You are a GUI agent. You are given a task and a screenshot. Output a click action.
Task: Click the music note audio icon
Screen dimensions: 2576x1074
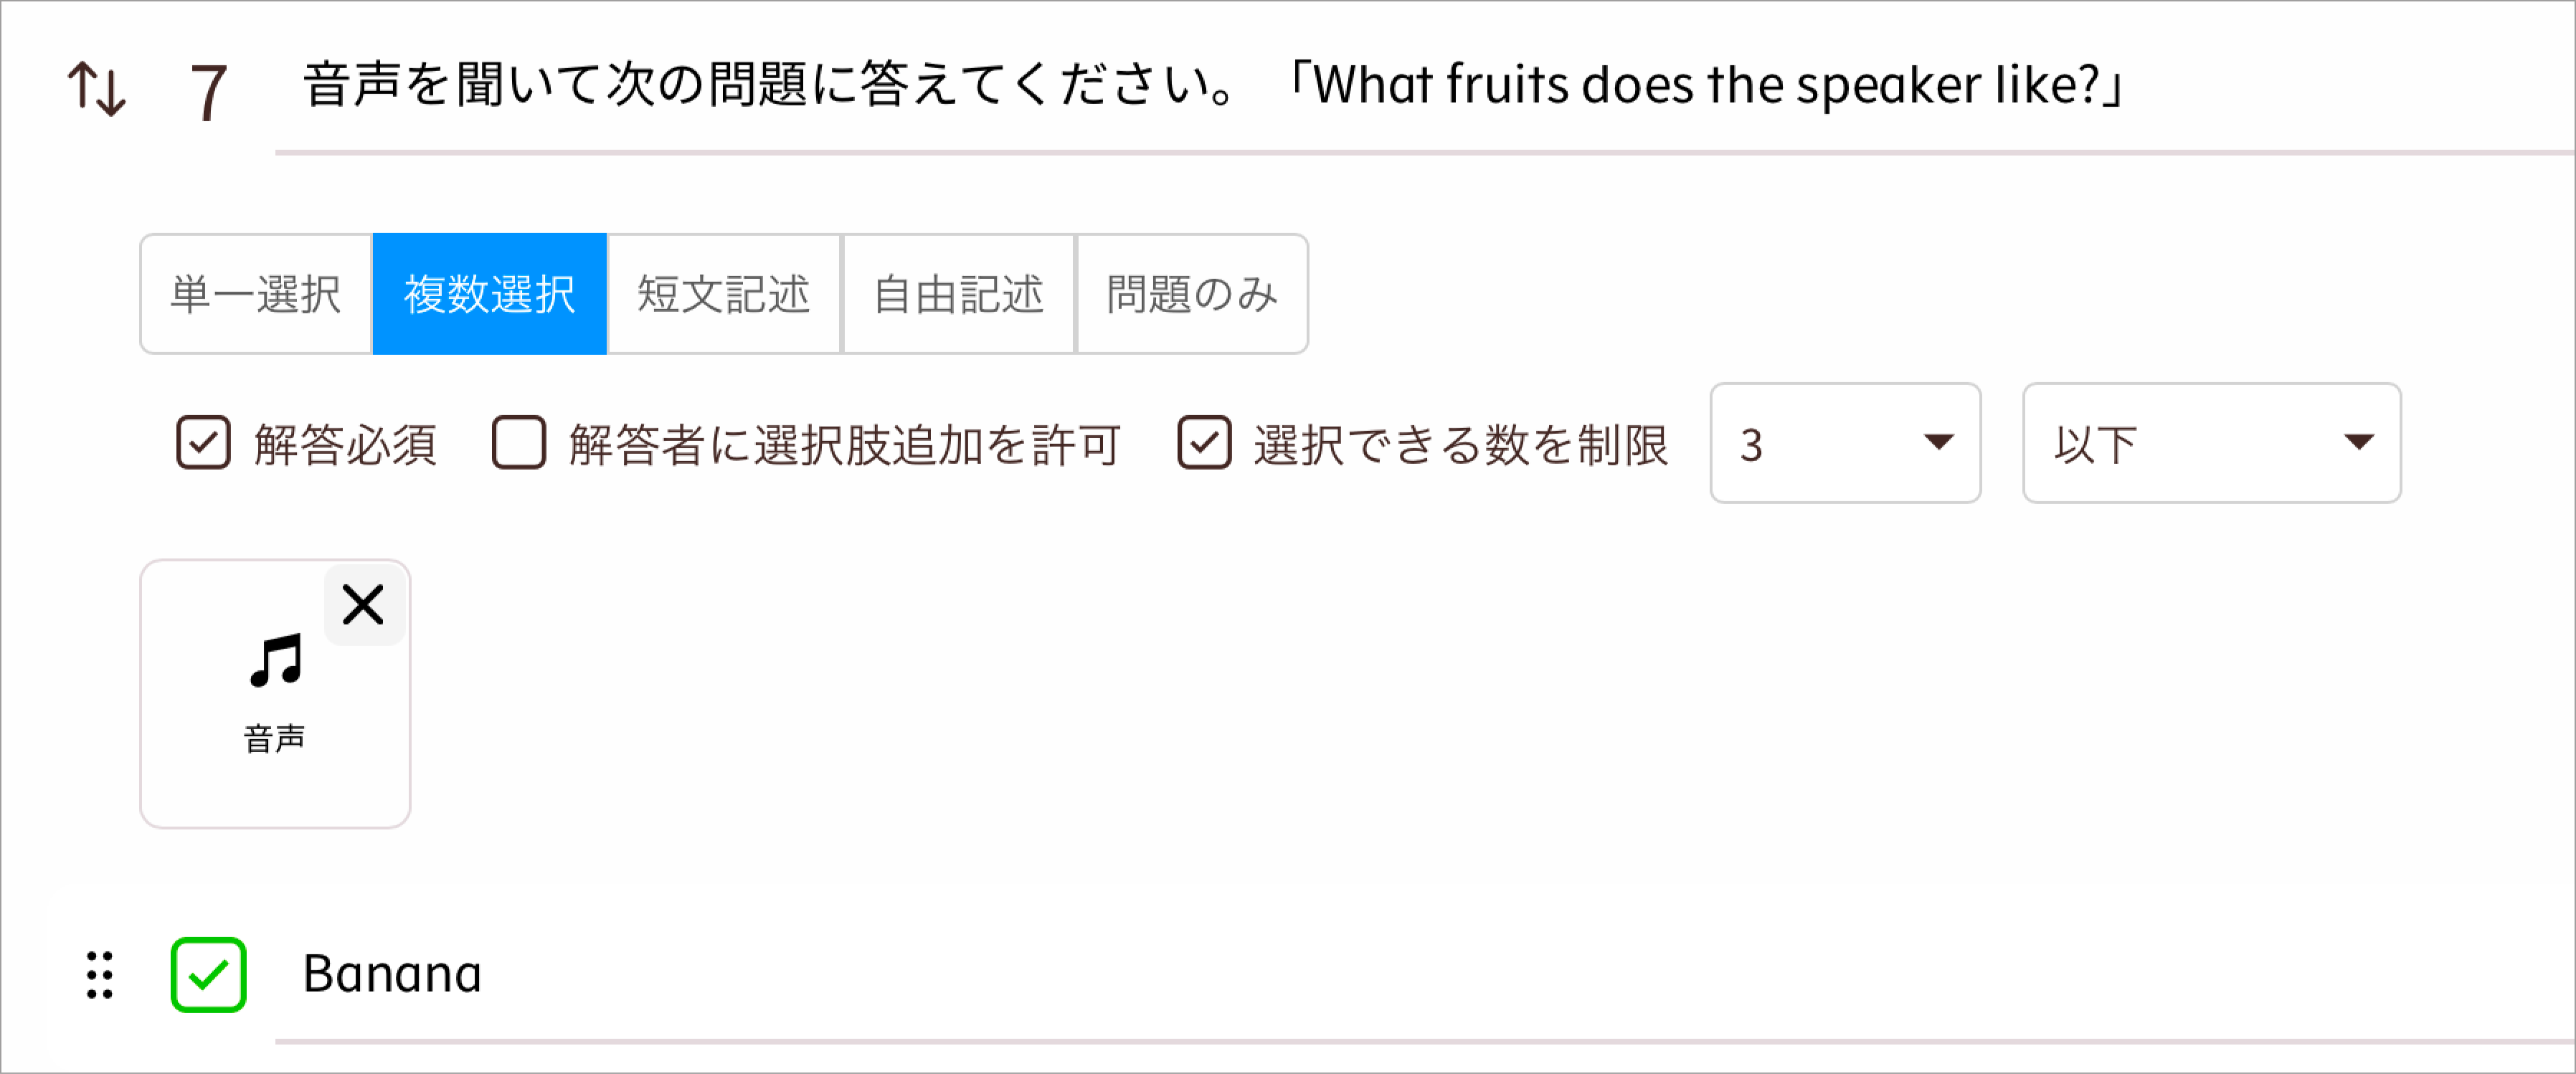click(x=276, y=661)
